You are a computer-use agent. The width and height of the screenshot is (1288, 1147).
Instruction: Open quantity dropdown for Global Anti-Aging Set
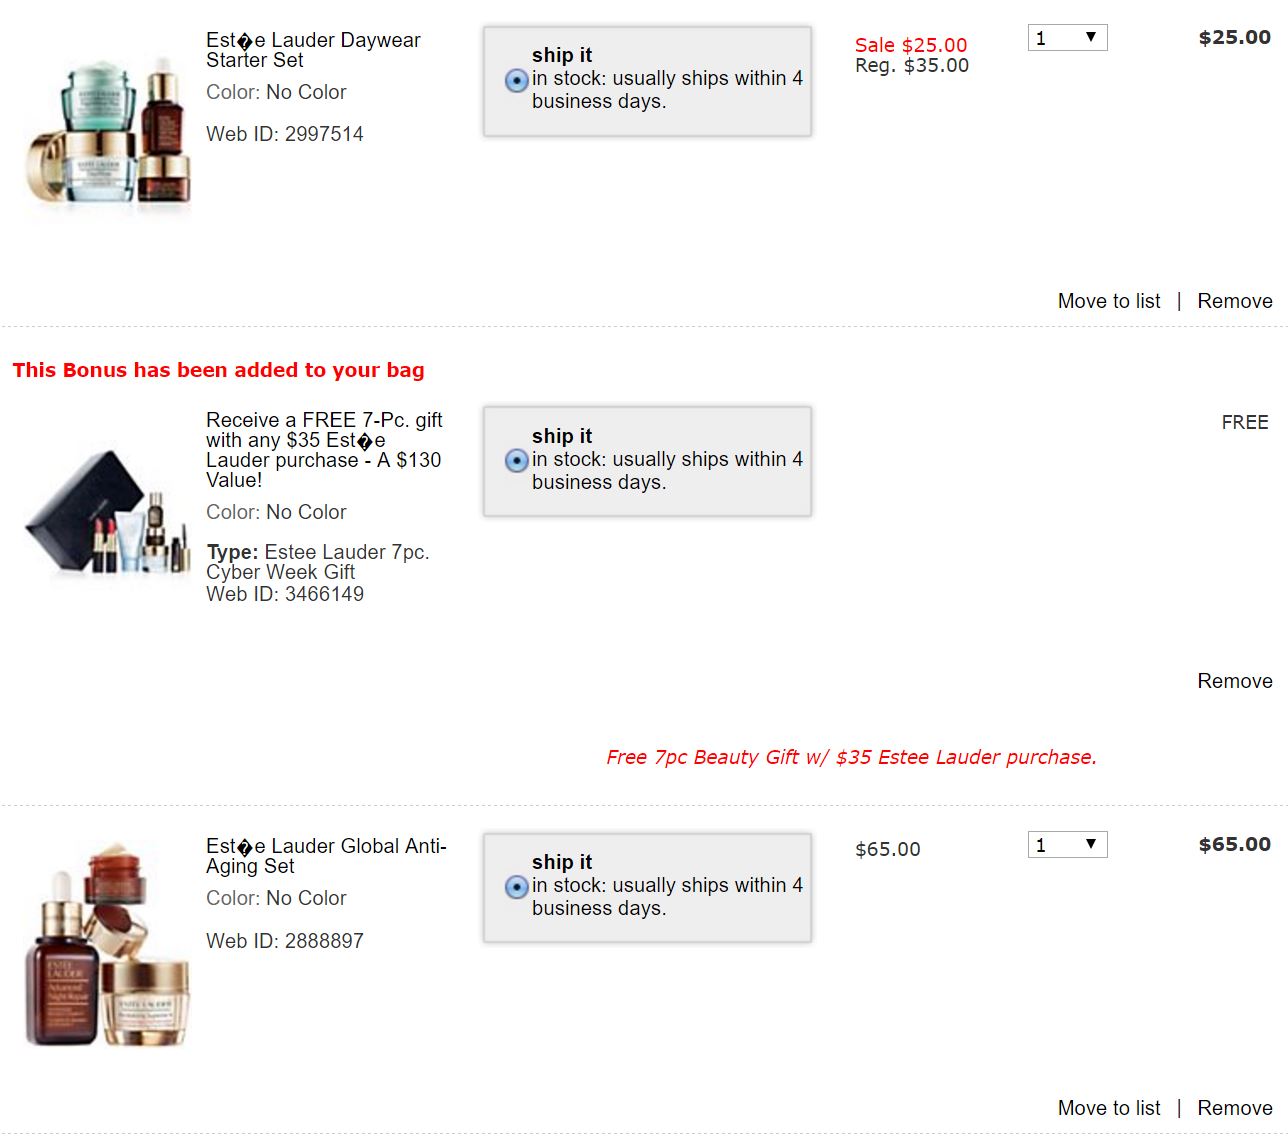coord(1067,845)
